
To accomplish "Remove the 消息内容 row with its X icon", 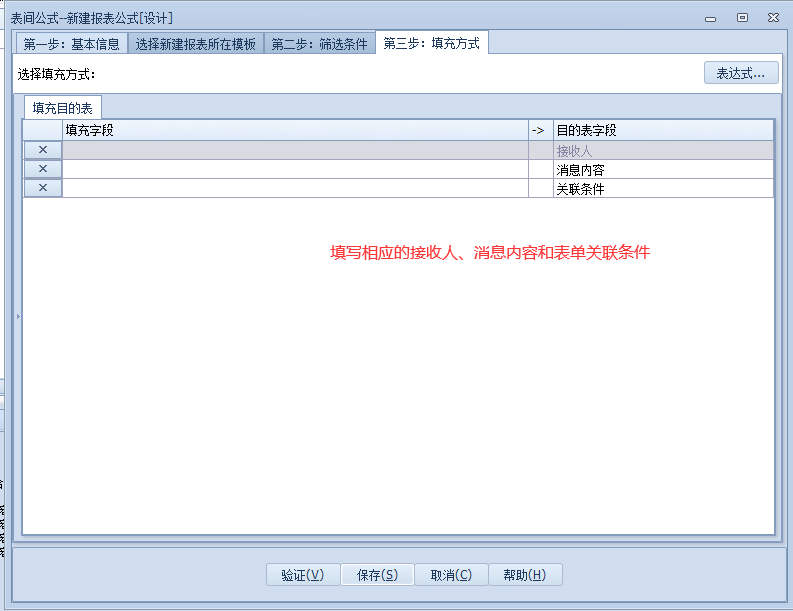I will coord(43,169).
